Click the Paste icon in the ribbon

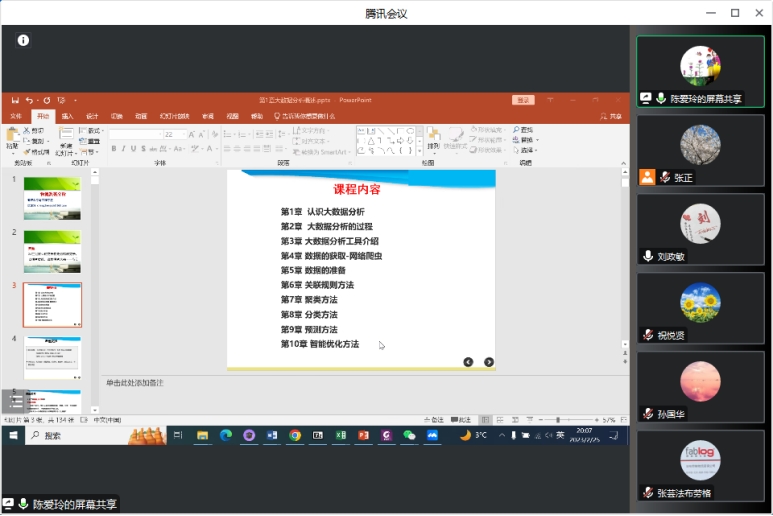click(13, 137)
